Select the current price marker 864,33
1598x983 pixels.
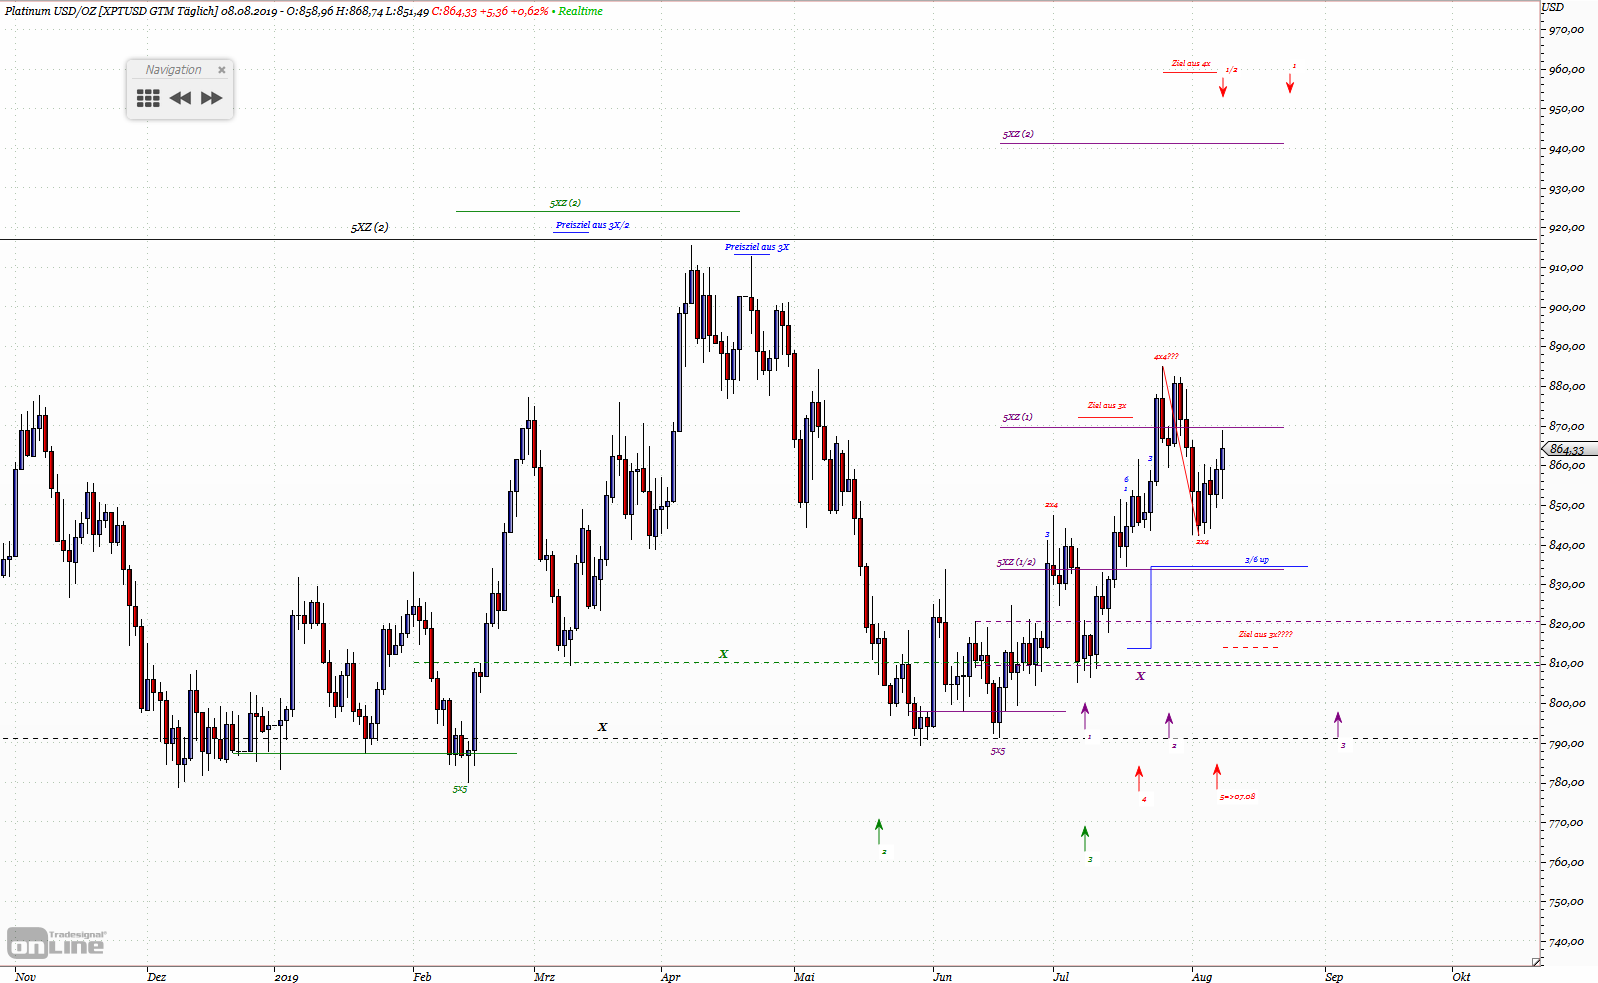tap(1567, 450)
